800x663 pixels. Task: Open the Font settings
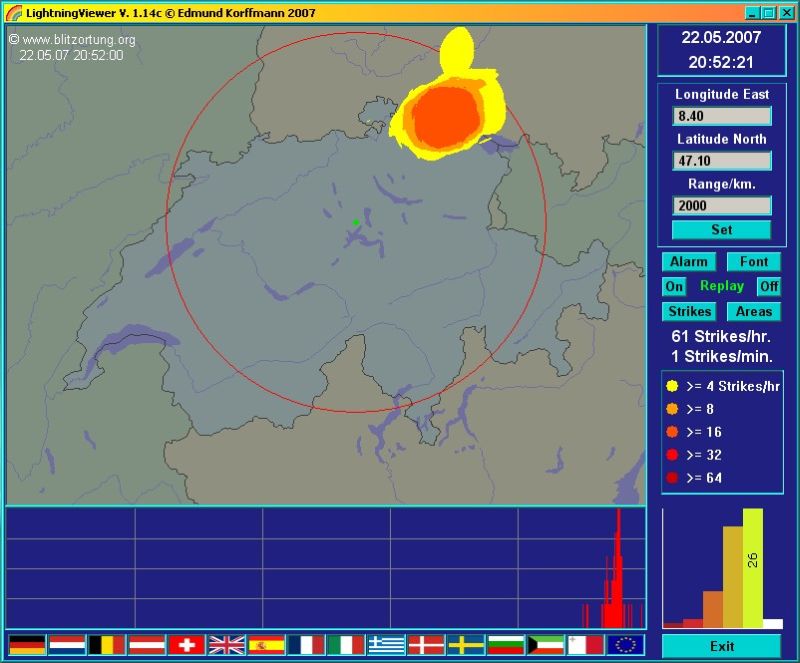coord(754,262)
